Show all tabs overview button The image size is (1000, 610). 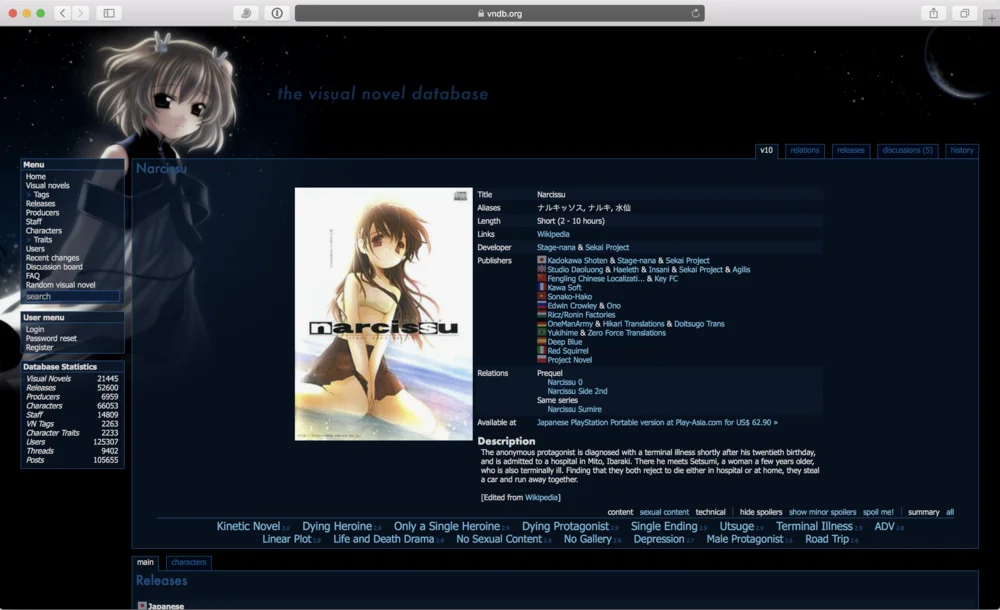click(964, 13)
